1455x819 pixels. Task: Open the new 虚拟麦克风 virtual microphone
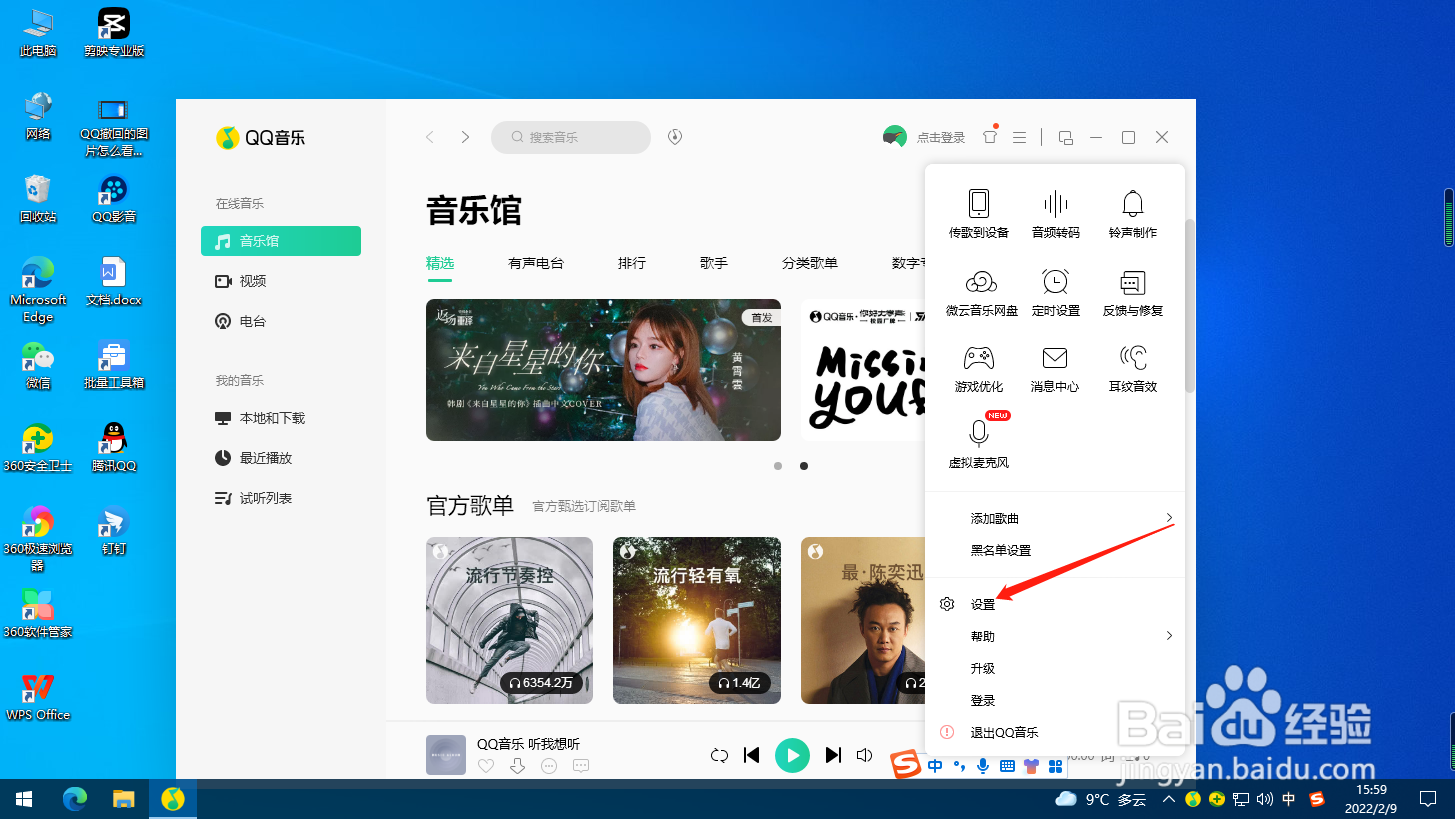pyautogui.click(x=979, y=440)
